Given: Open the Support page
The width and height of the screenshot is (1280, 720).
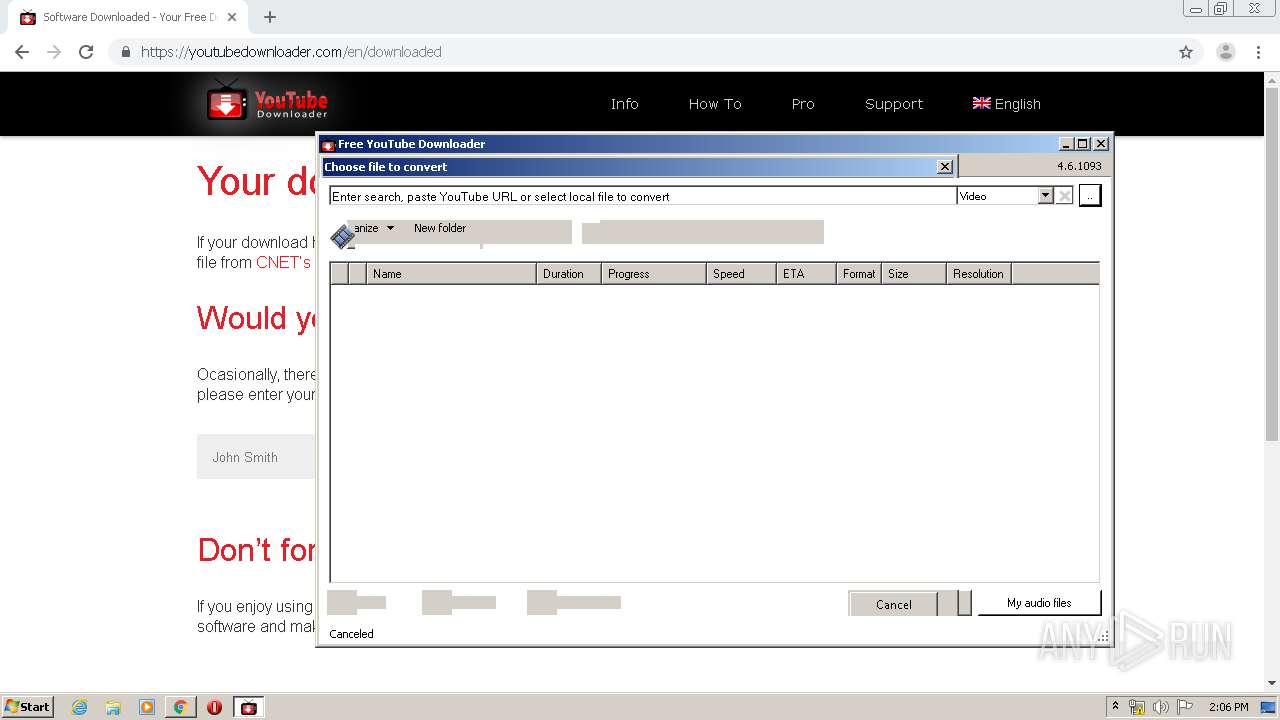Looking at the screenshot, I should 894,104.
